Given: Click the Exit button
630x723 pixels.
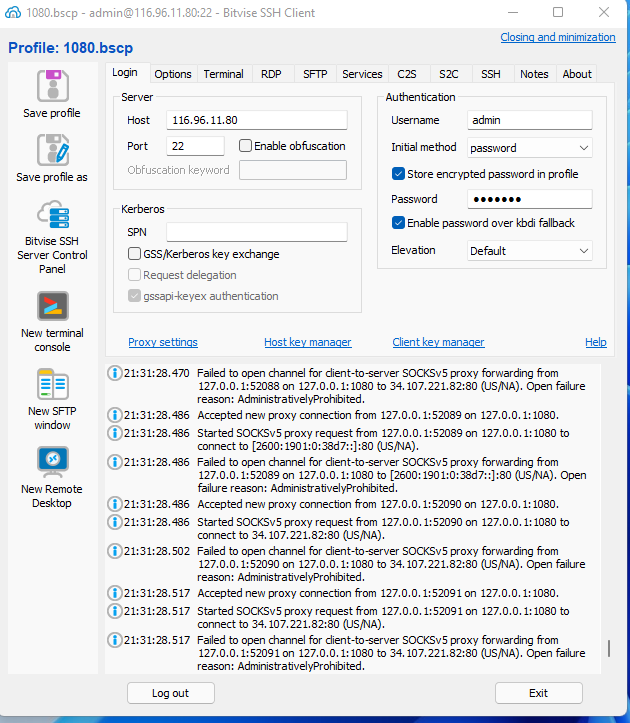Looking at the screenshot, I should point(538,693).
